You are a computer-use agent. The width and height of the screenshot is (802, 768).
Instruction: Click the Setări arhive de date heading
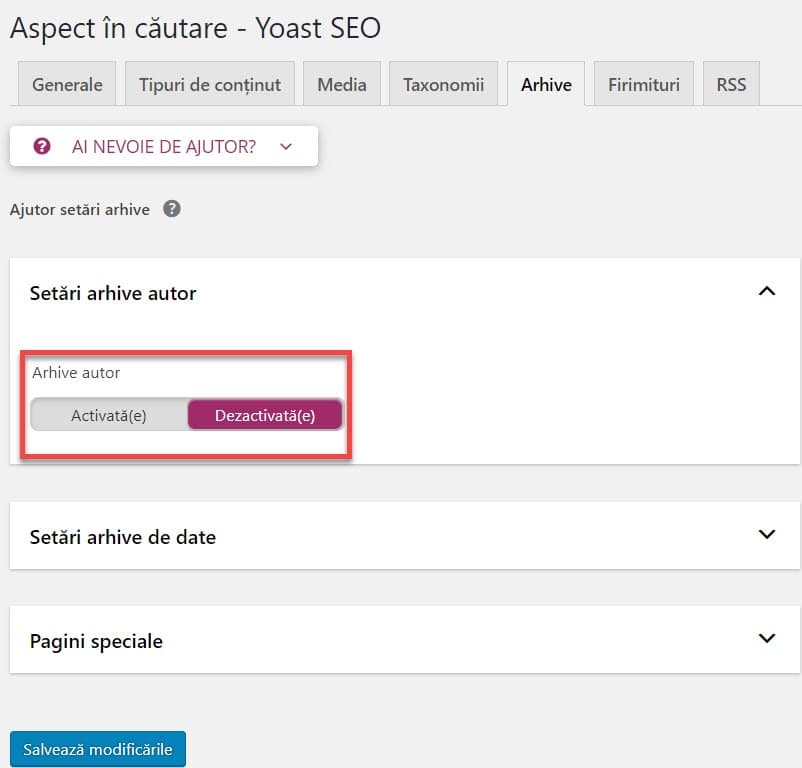coord(123,537)
